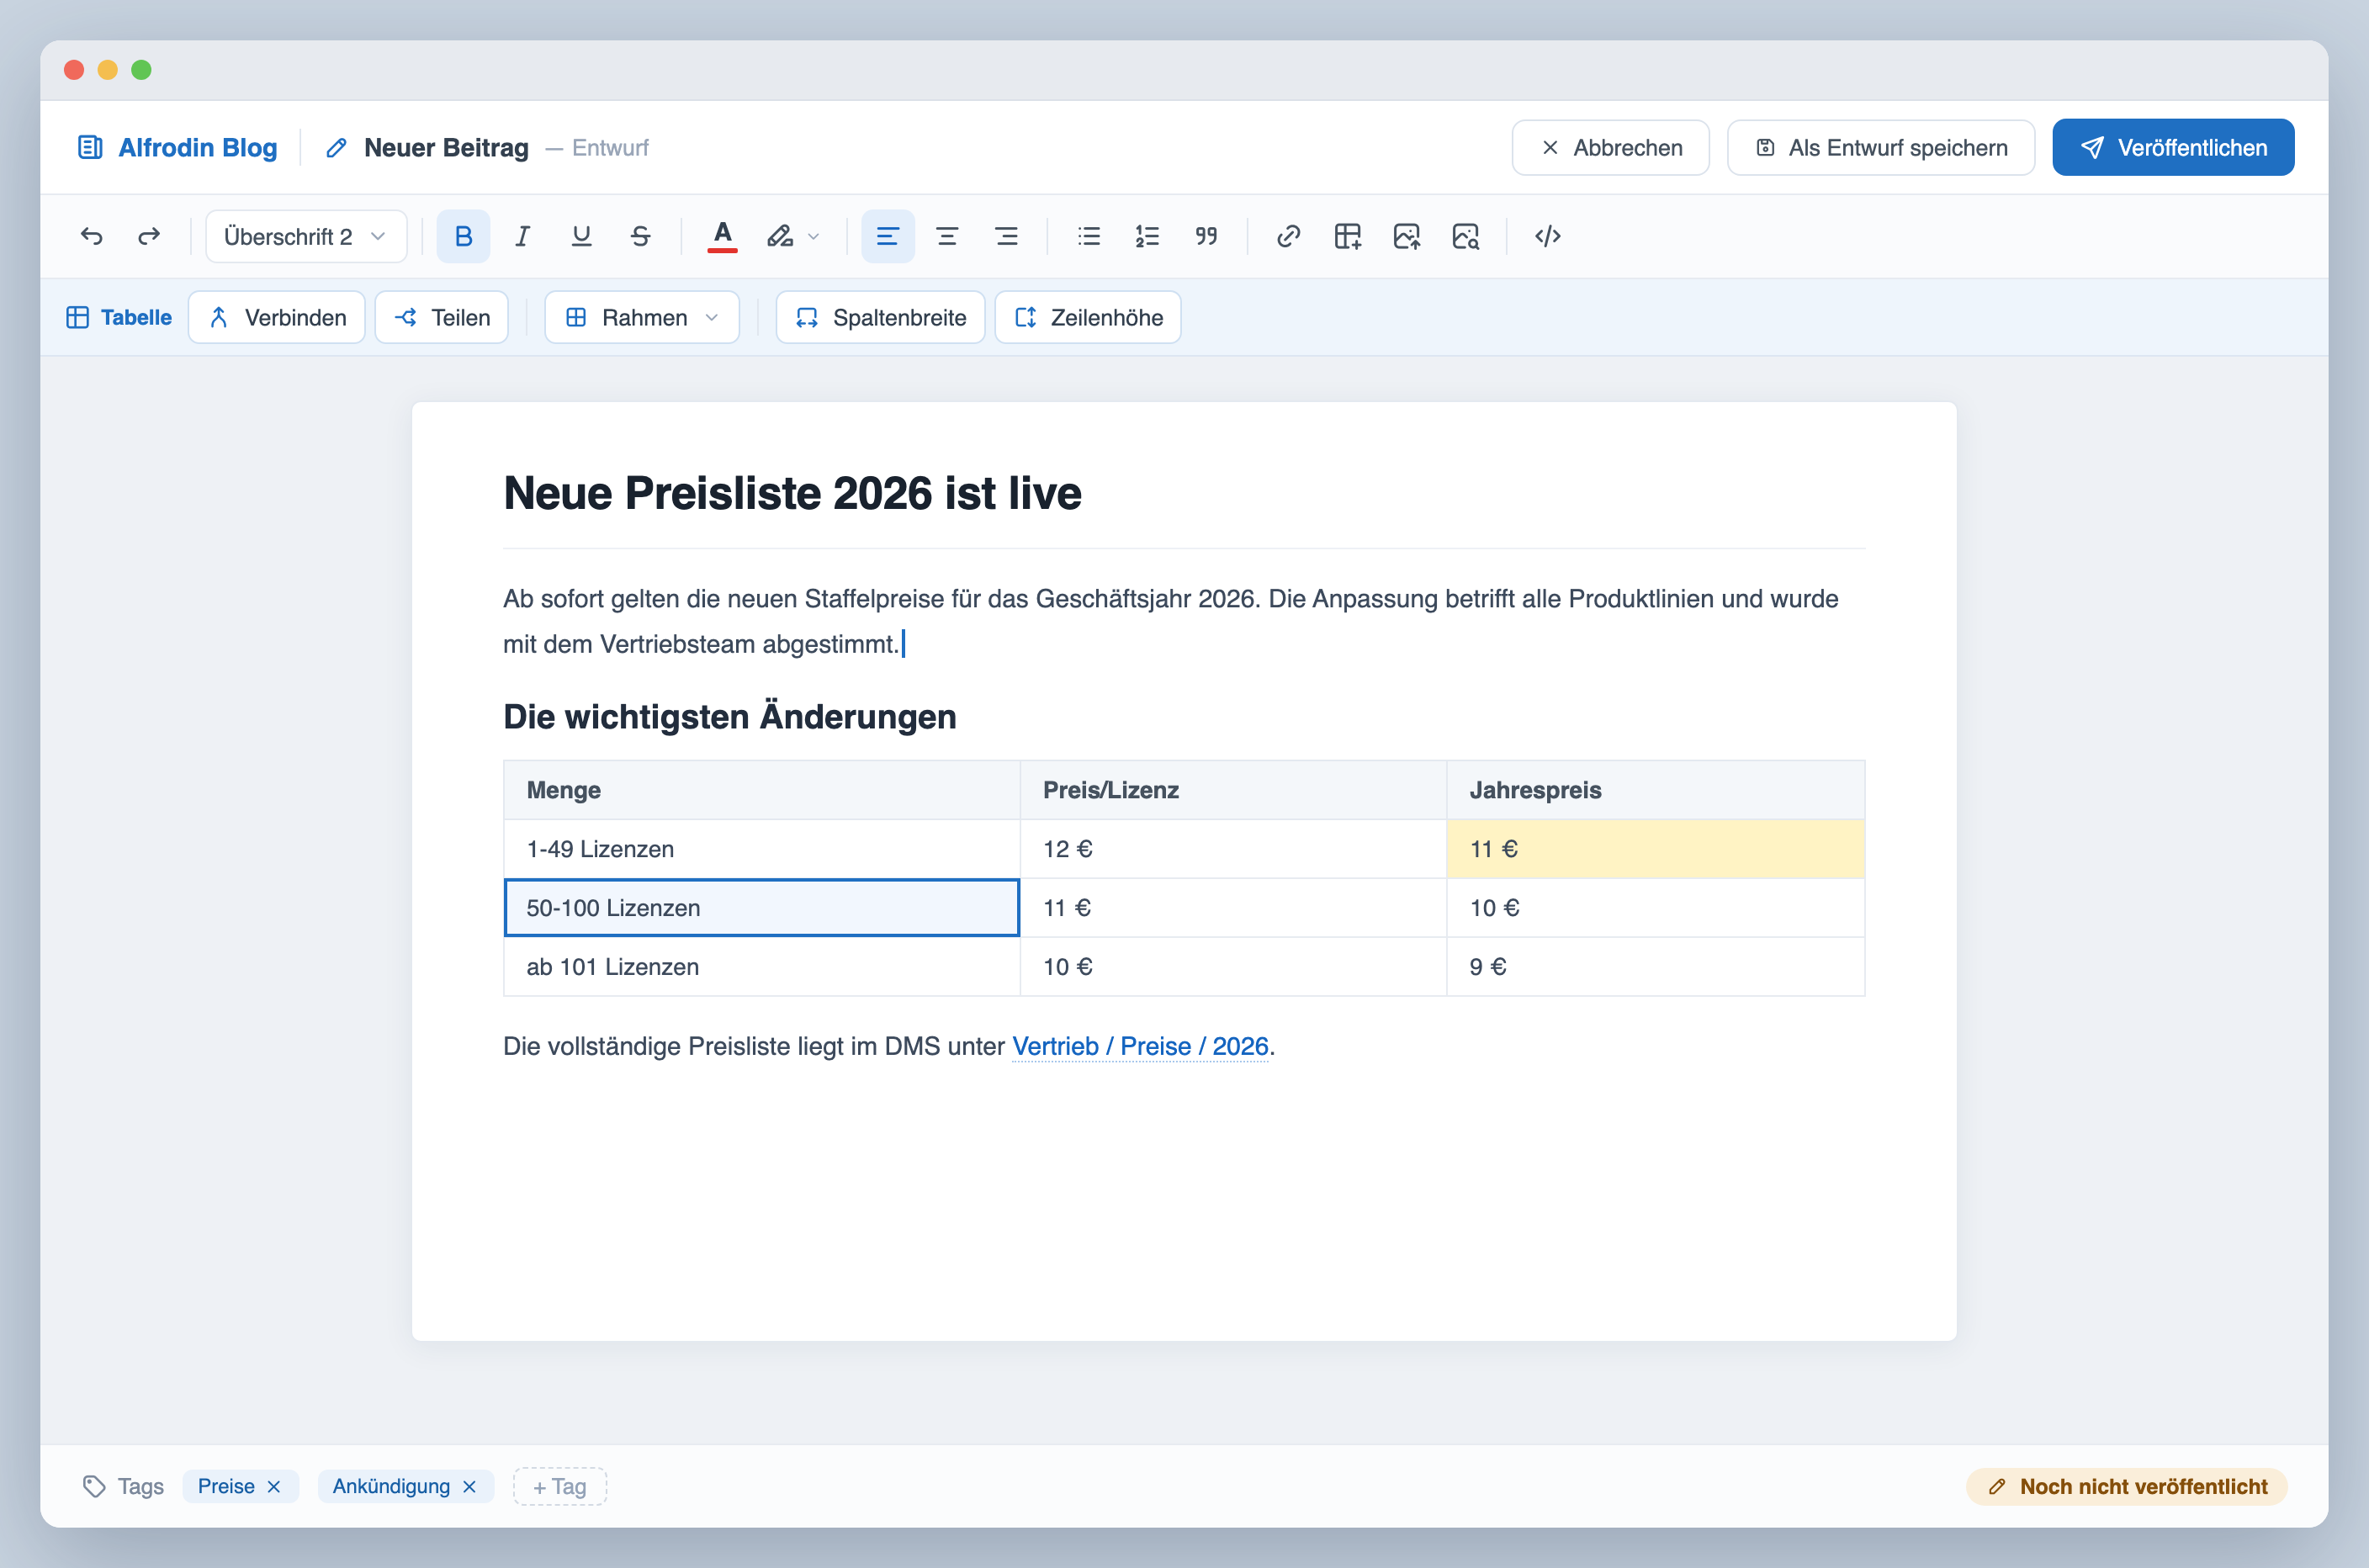Switch to HTML source code view
2369x1568 pixels.
coord(1547,236)
